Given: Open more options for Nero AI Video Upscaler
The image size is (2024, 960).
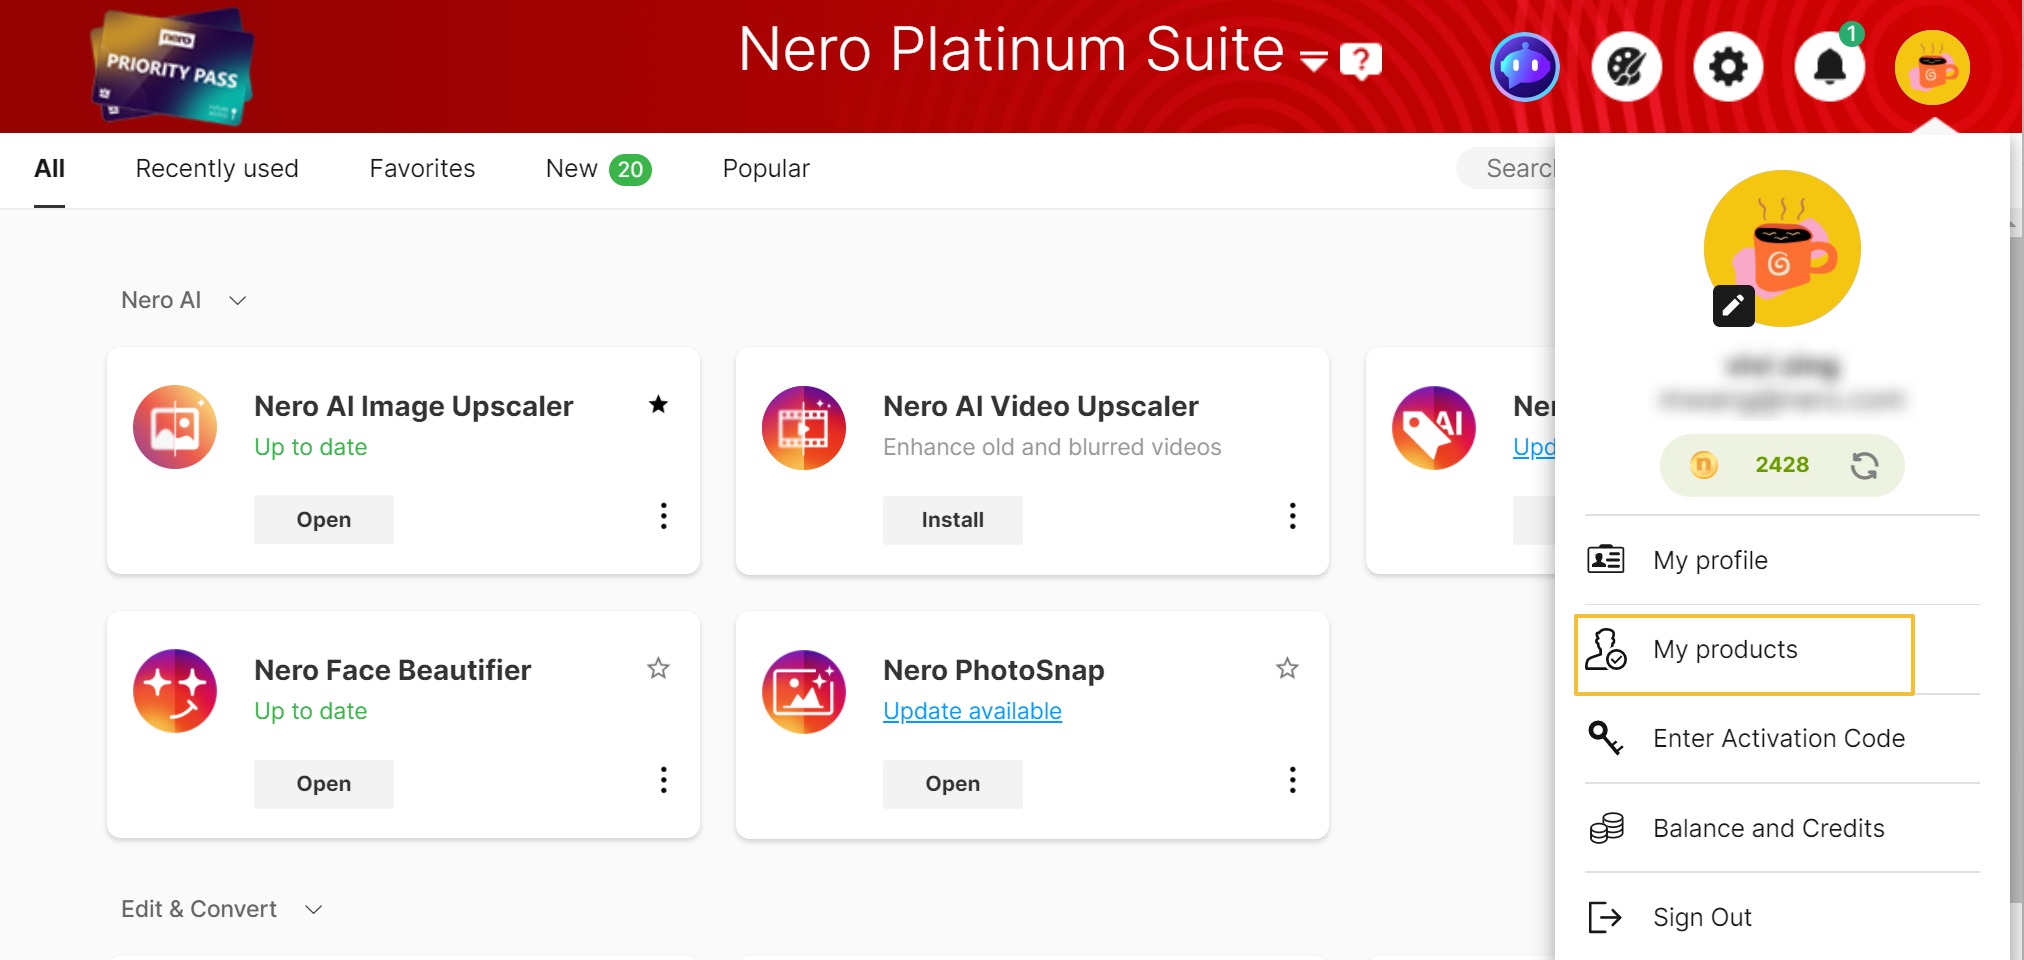Looking at the screenshot, I should [x=1292, y=516].
